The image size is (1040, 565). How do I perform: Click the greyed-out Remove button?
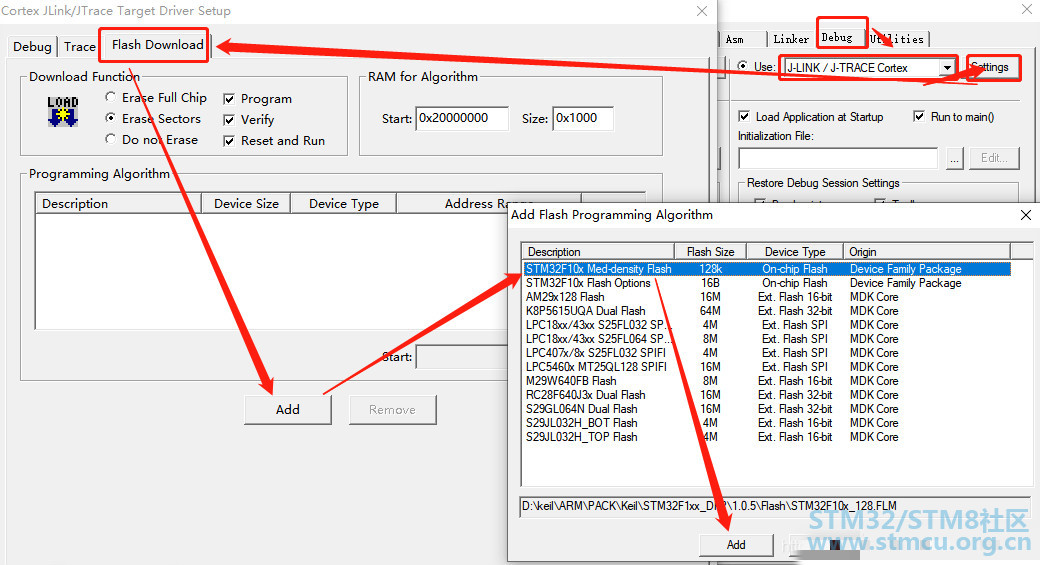(393, 410)
